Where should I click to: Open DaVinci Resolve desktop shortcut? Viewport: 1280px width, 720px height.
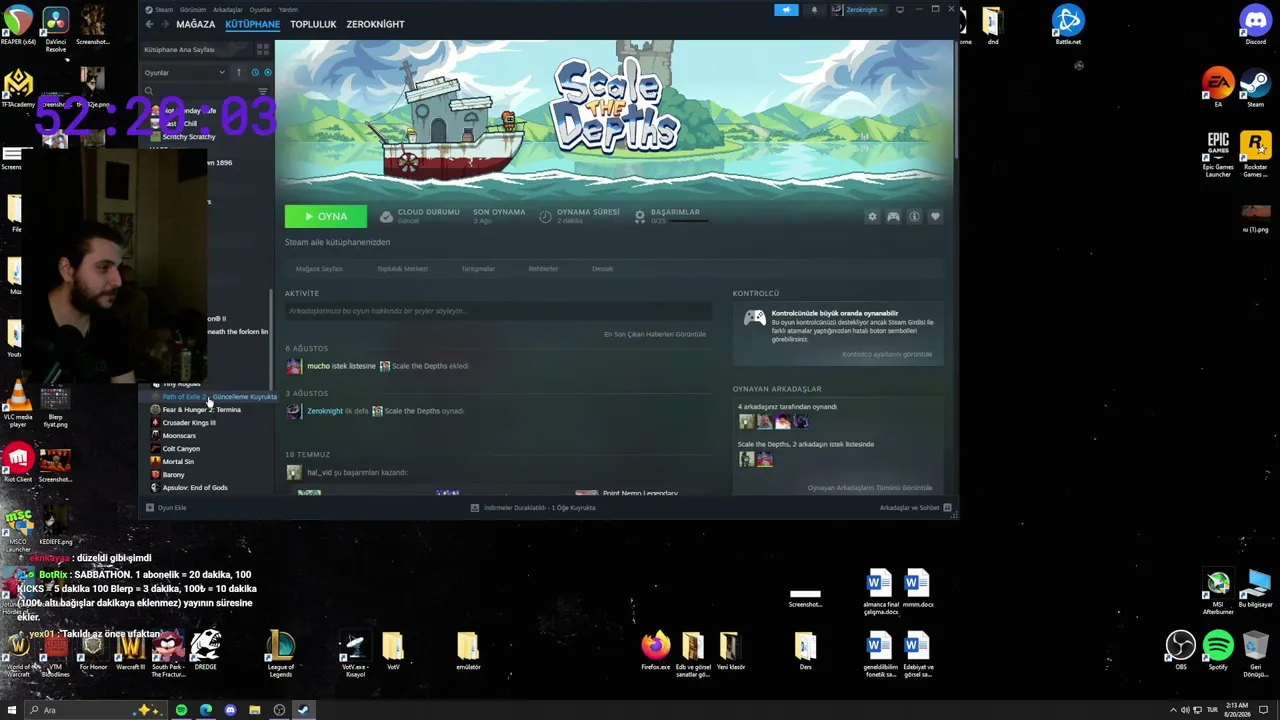(56, 28)
